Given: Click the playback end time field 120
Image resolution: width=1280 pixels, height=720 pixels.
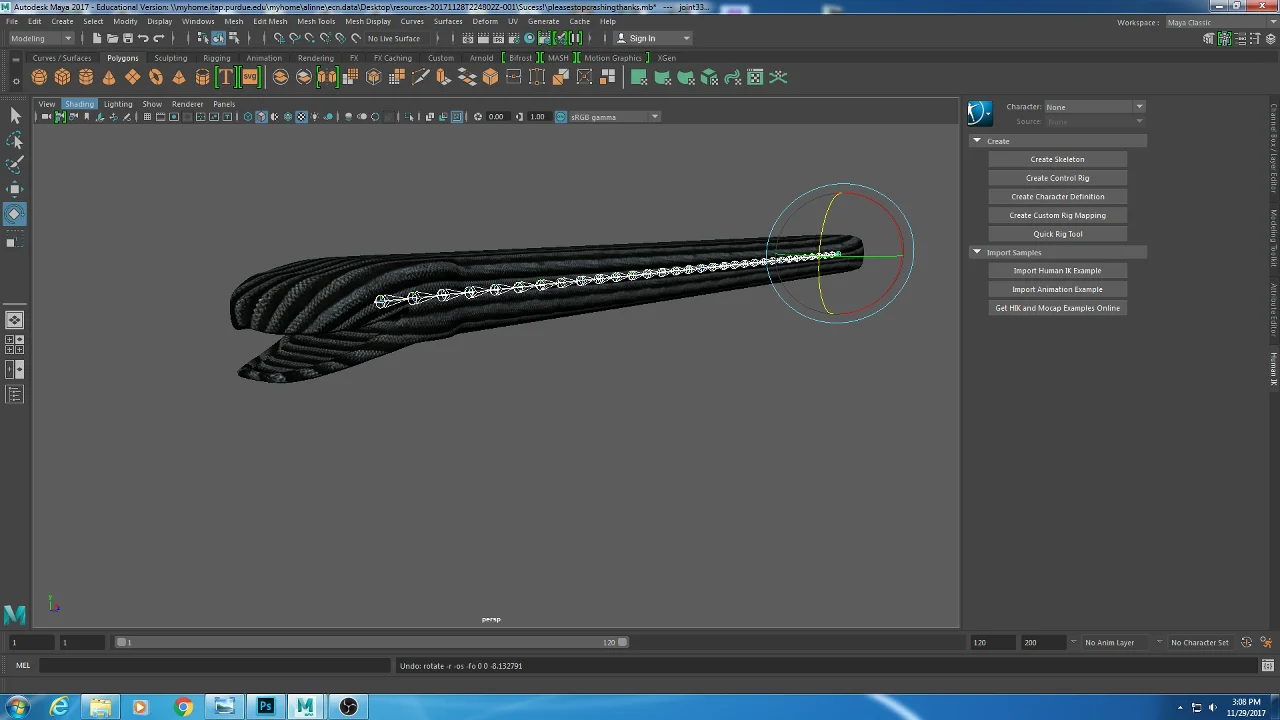Looking at the screenshot, I should point(991,642).
